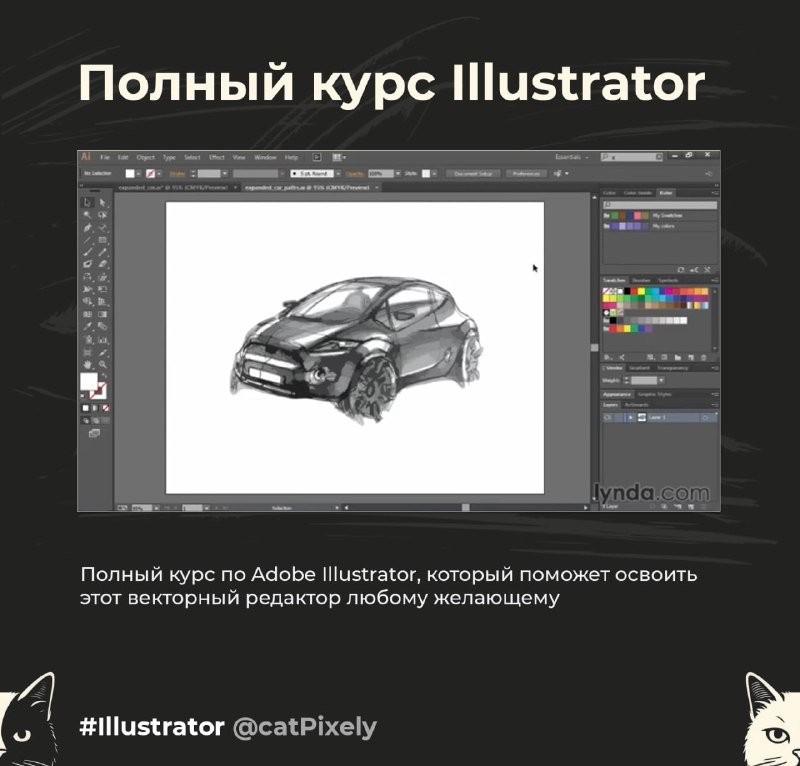Screen dimensions: 800x766
Task: Open the File menu
Action: coord(105,157)
